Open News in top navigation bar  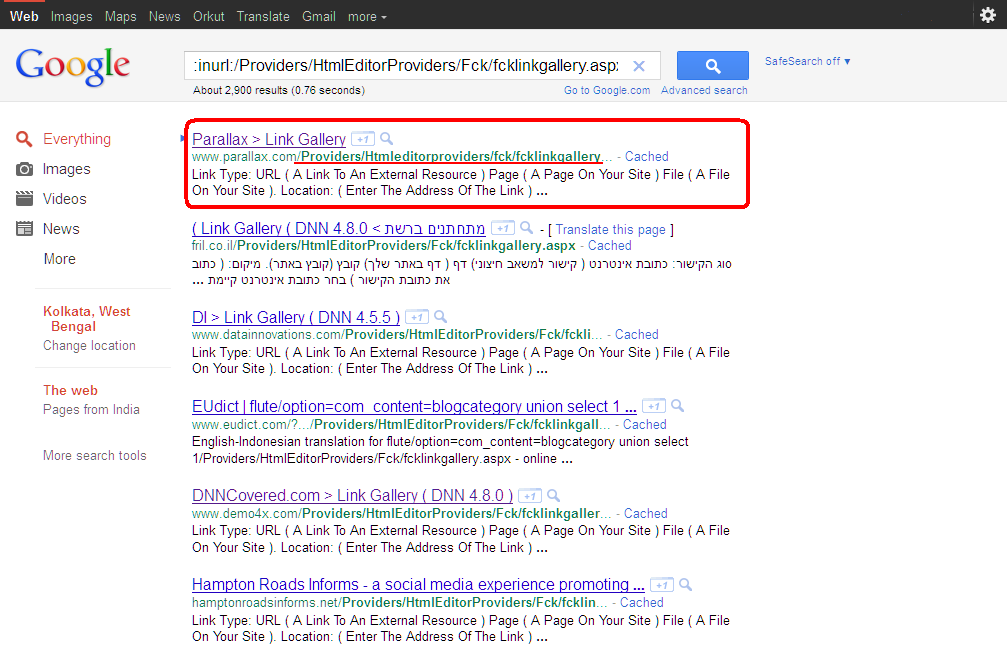[x=164, y=17]
